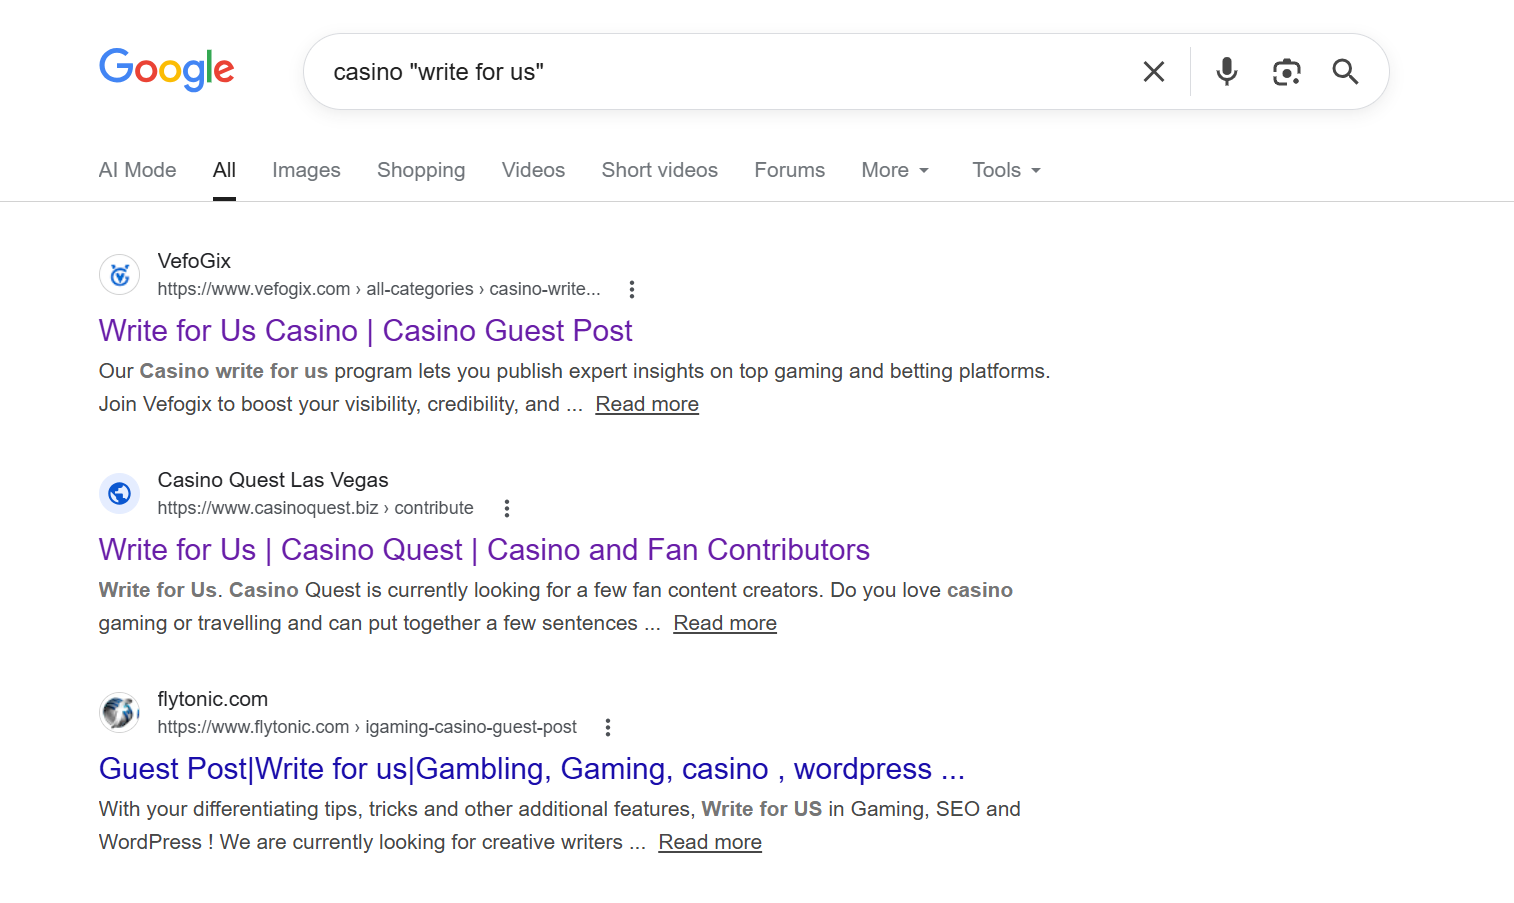Click the VefoGix site favicon
This screenshot has width=1514, height=903.
[x=119, y=274]
